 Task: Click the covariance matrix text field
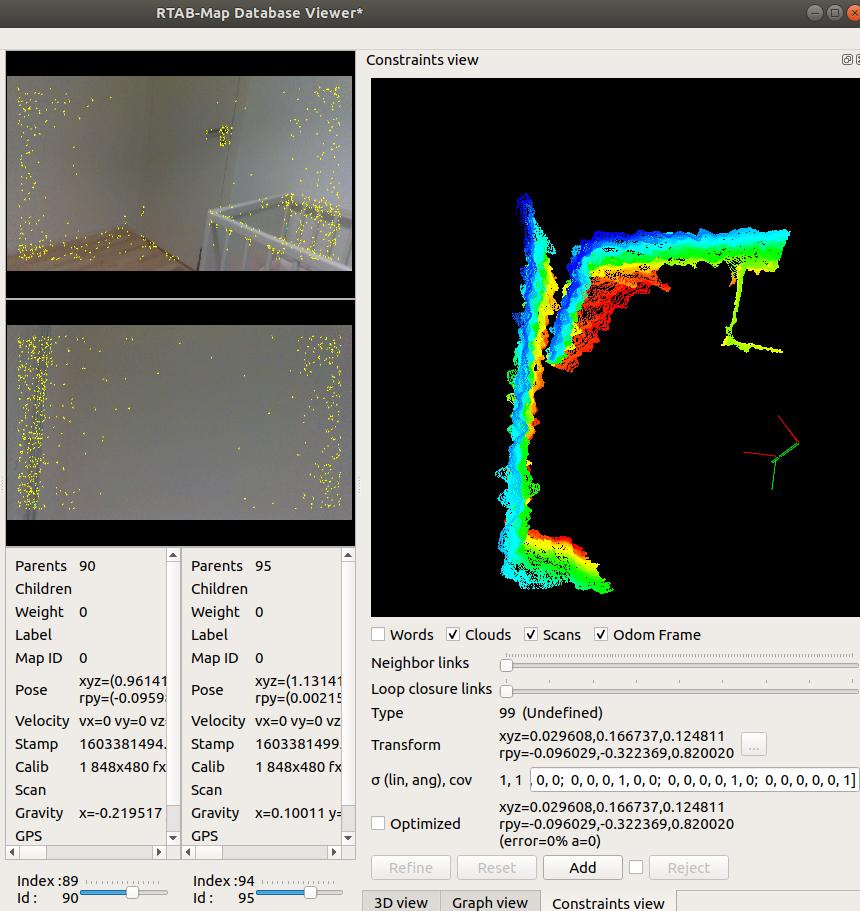click(x=694, y=779)
